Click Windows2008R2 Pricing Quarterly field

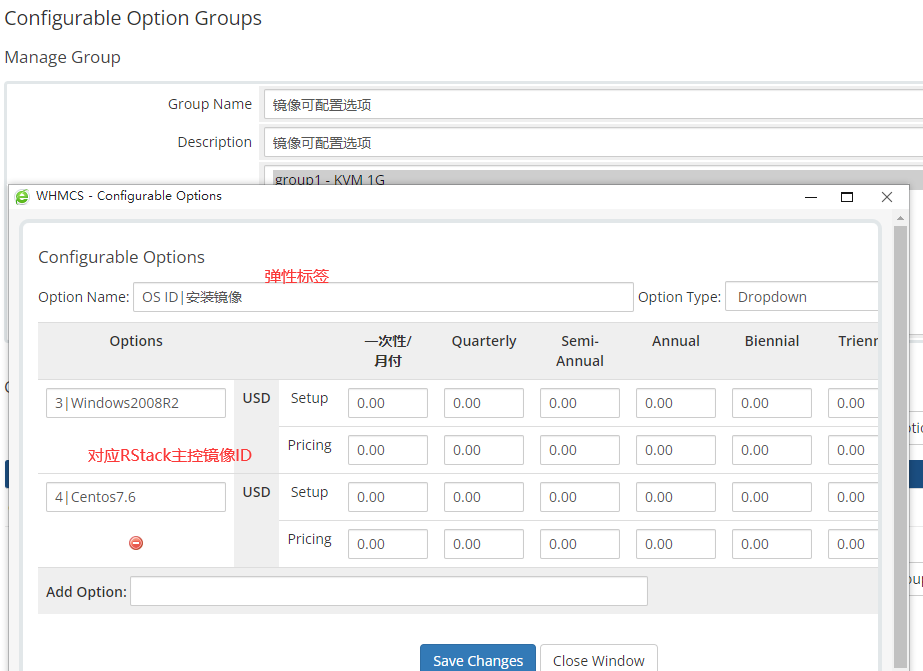[x=484, y=450]
